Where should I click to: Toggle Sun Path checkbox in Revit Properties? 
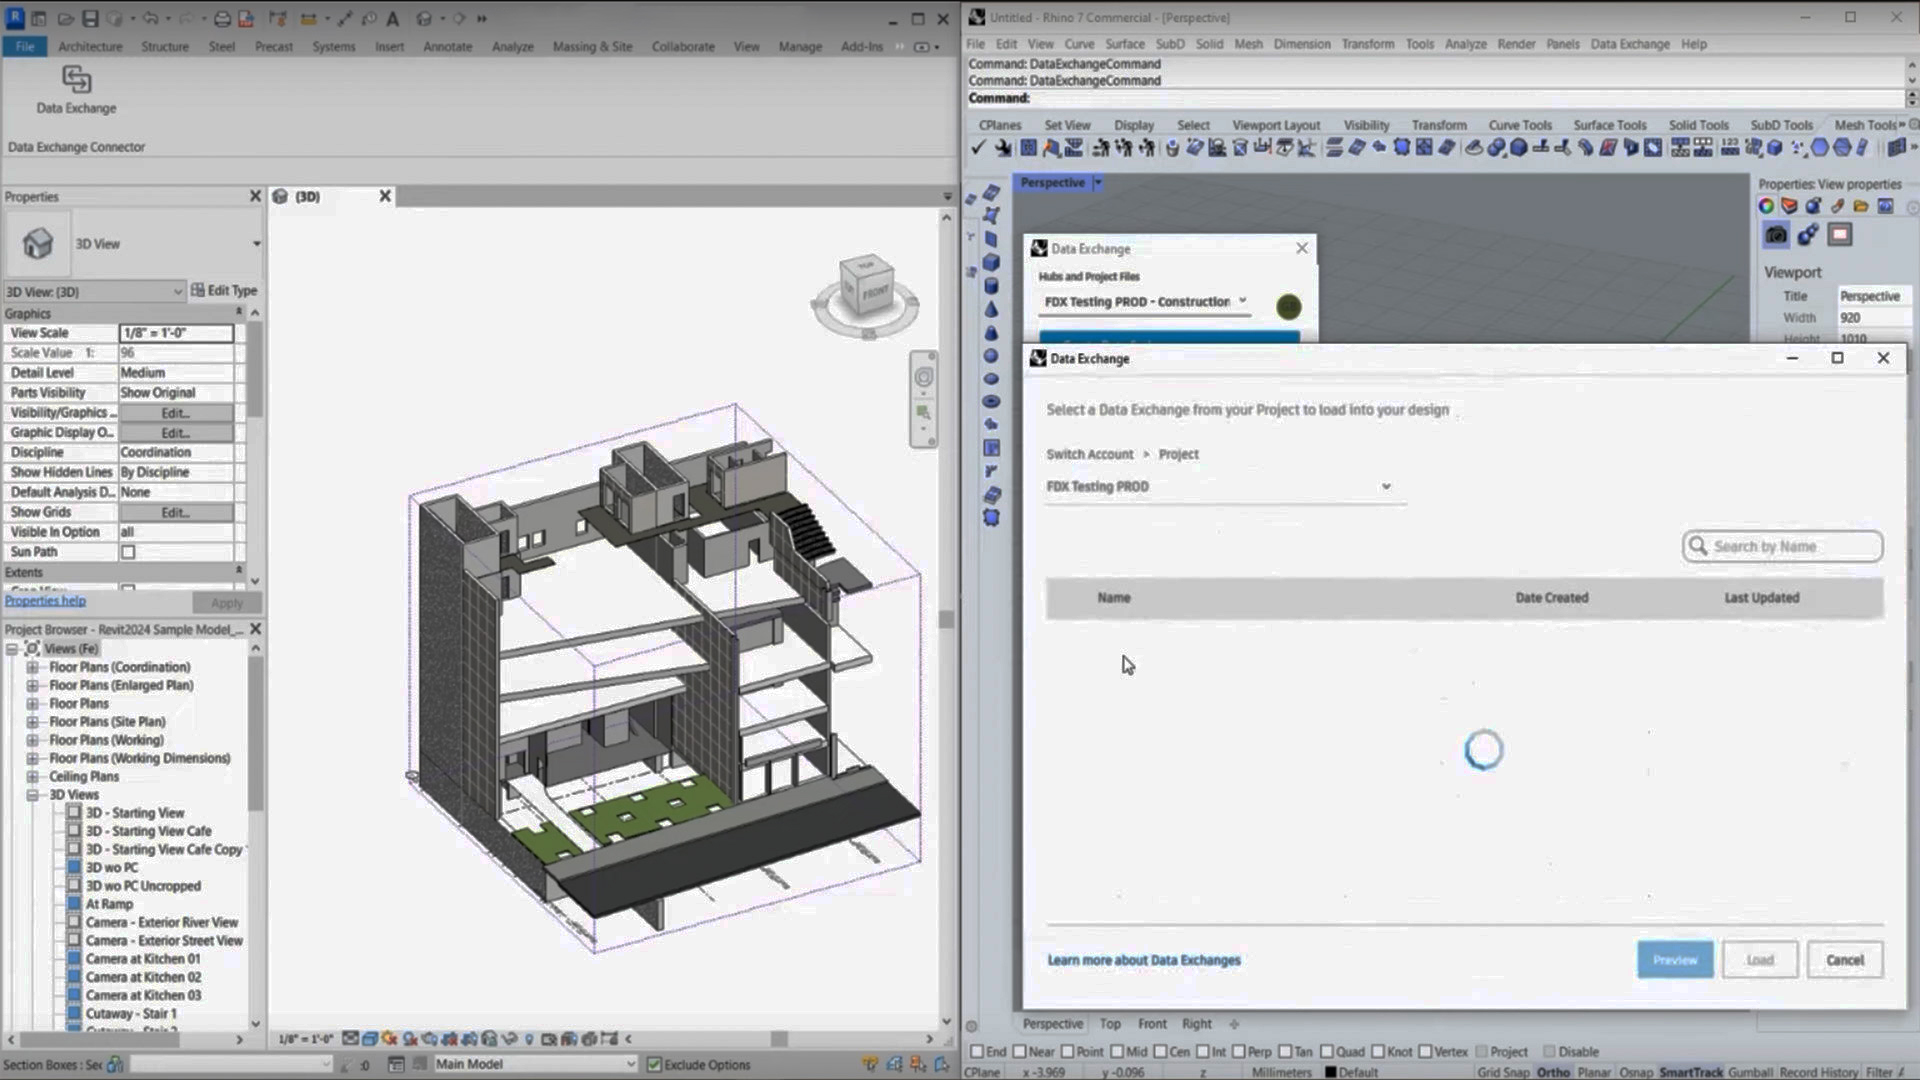(128, 552)
